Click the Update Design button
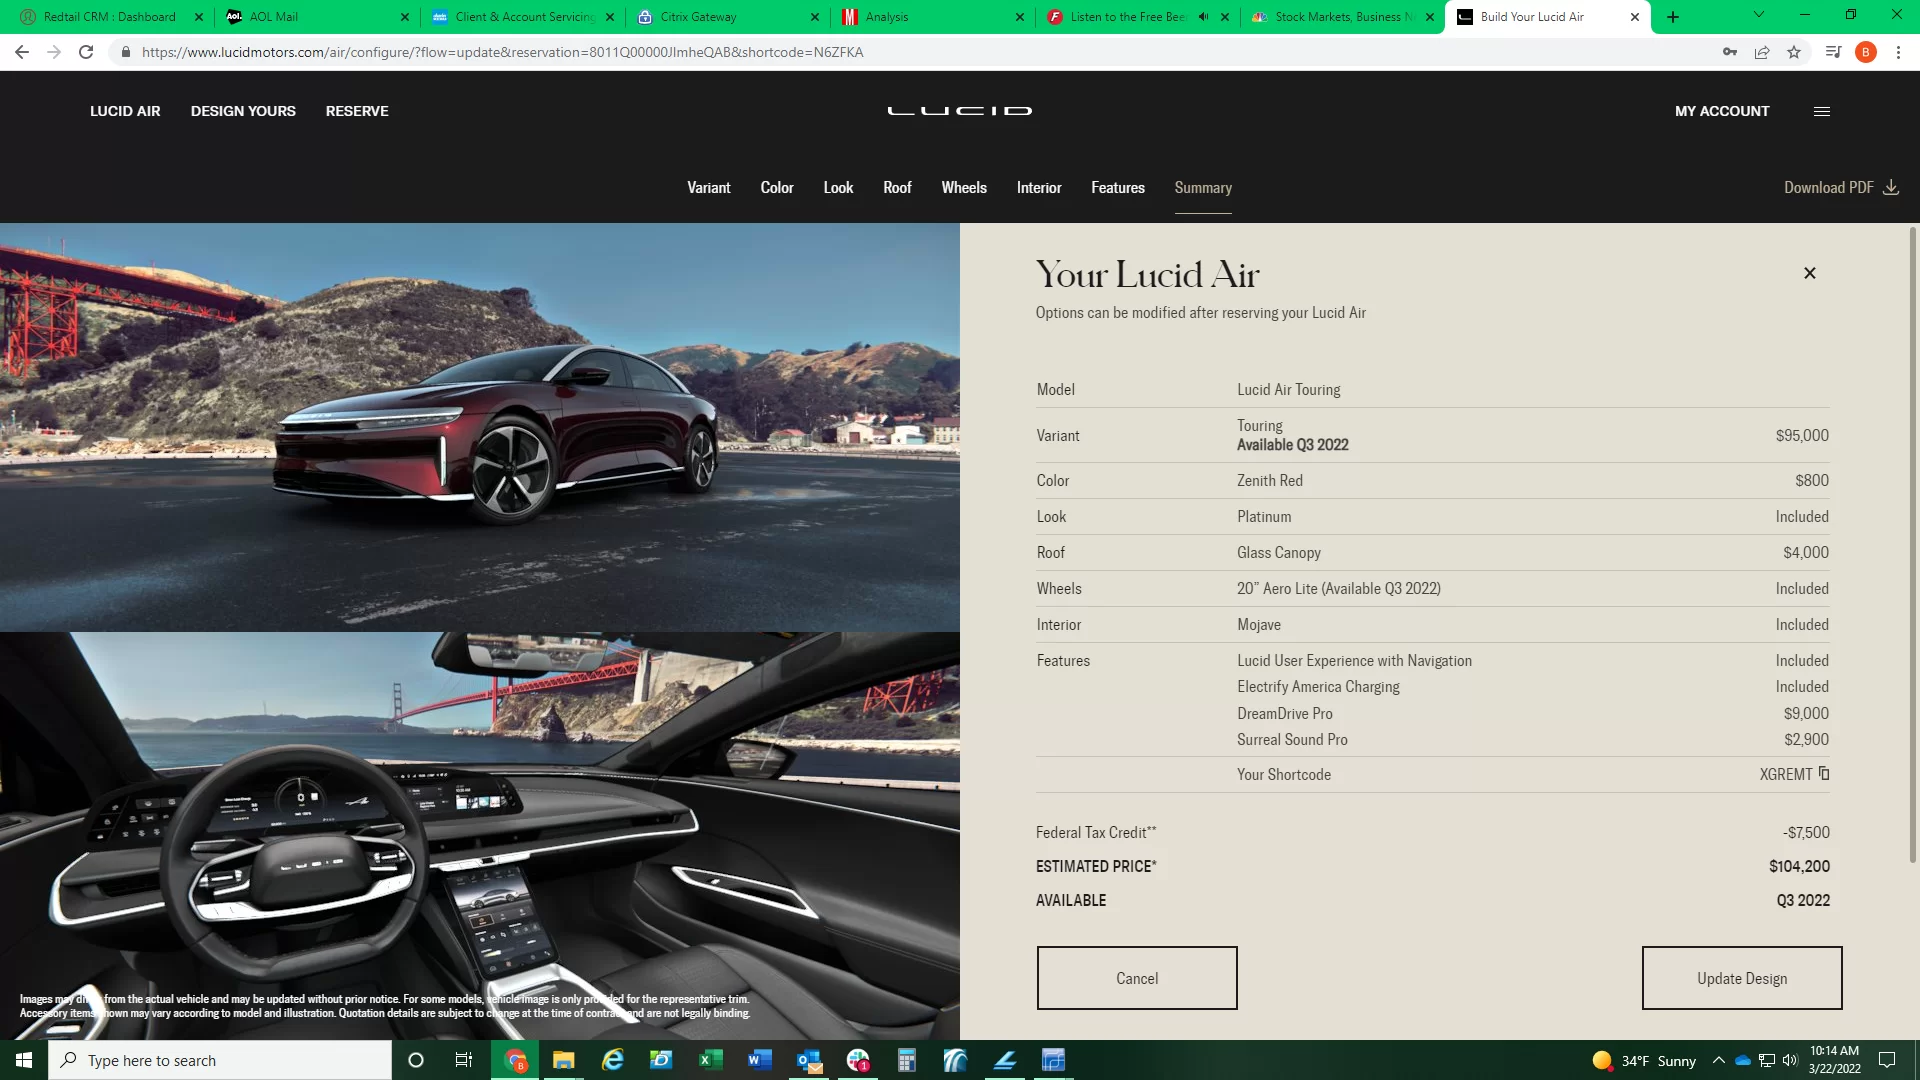The height and width of the screenshot is (1080, 1920). (1742, 978)
